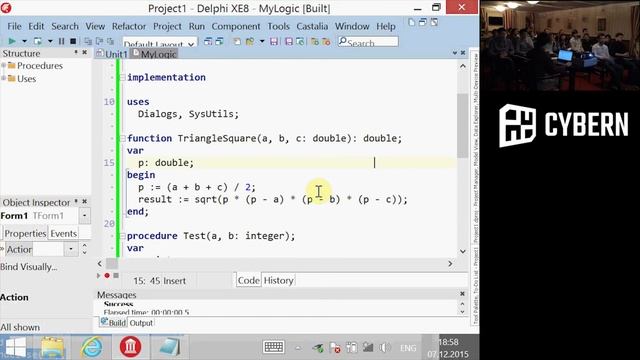Open the Castalia menu
The image size is (640, 360).
(312, 26)
